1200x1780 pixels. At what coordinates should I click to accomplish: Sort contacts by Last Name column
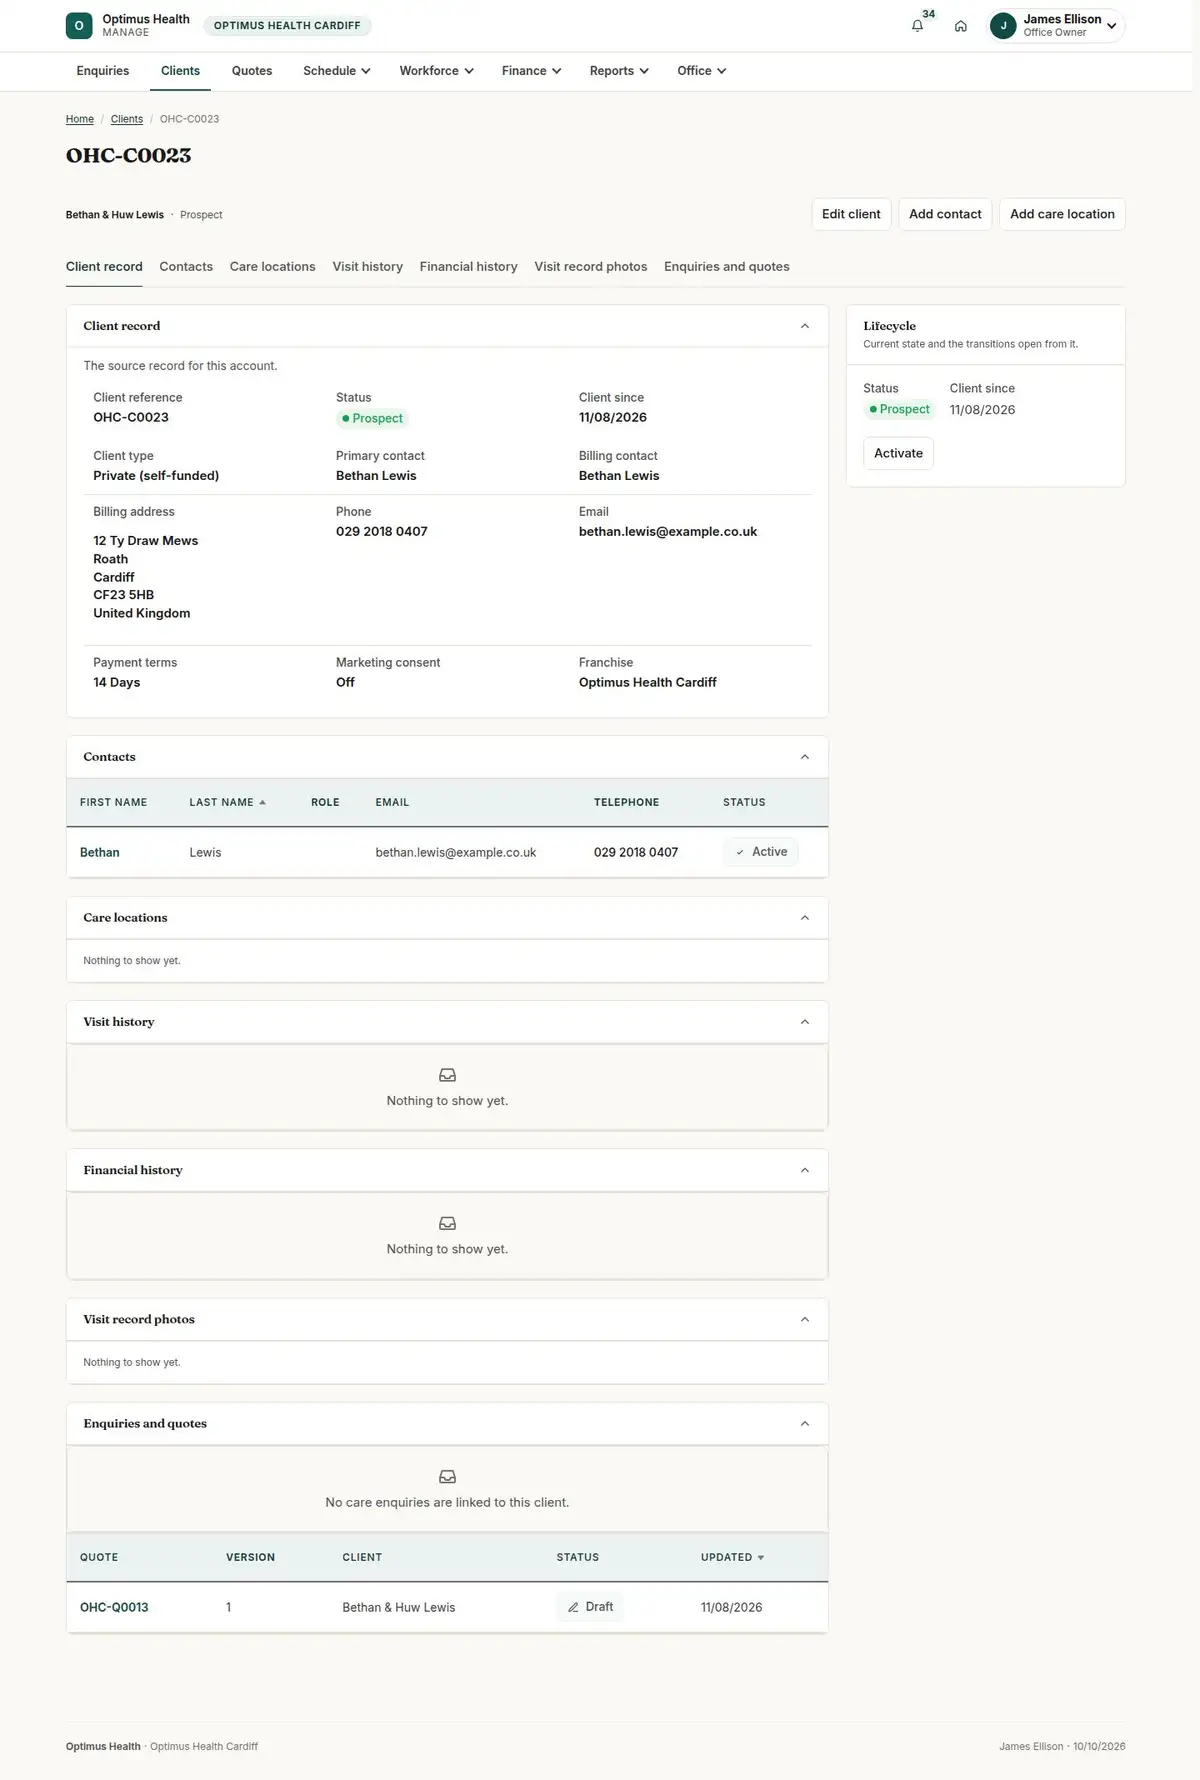tap(228, 802)
